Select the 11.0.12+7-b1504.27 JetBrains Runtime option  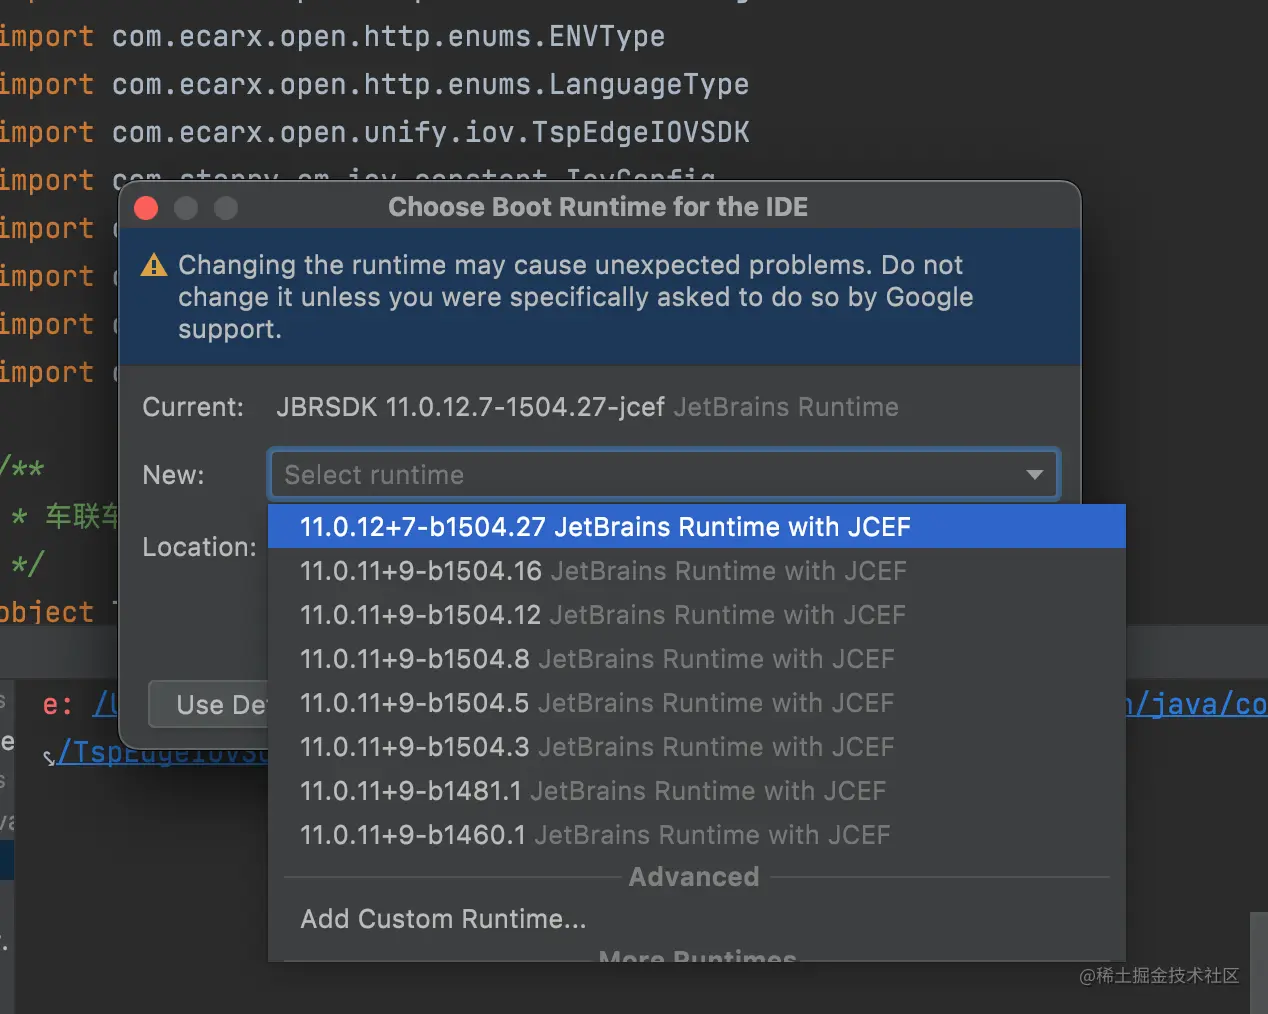(x=605, y=527)
